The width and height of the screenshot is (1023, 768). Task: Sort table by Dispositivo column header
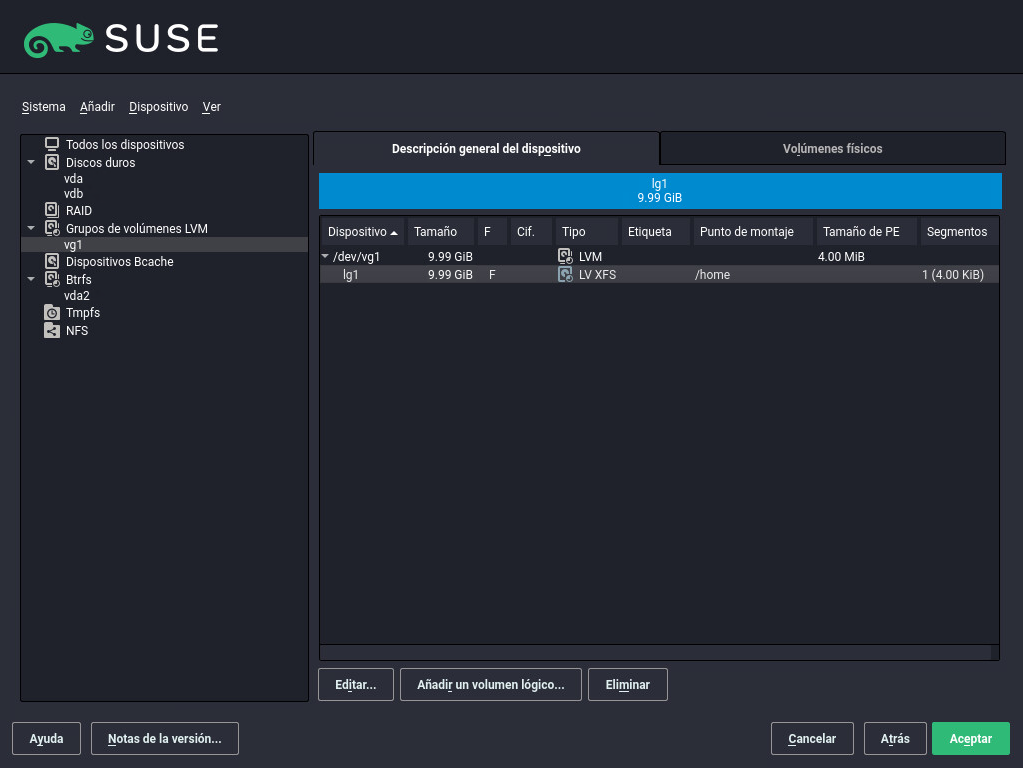[361, 232]
